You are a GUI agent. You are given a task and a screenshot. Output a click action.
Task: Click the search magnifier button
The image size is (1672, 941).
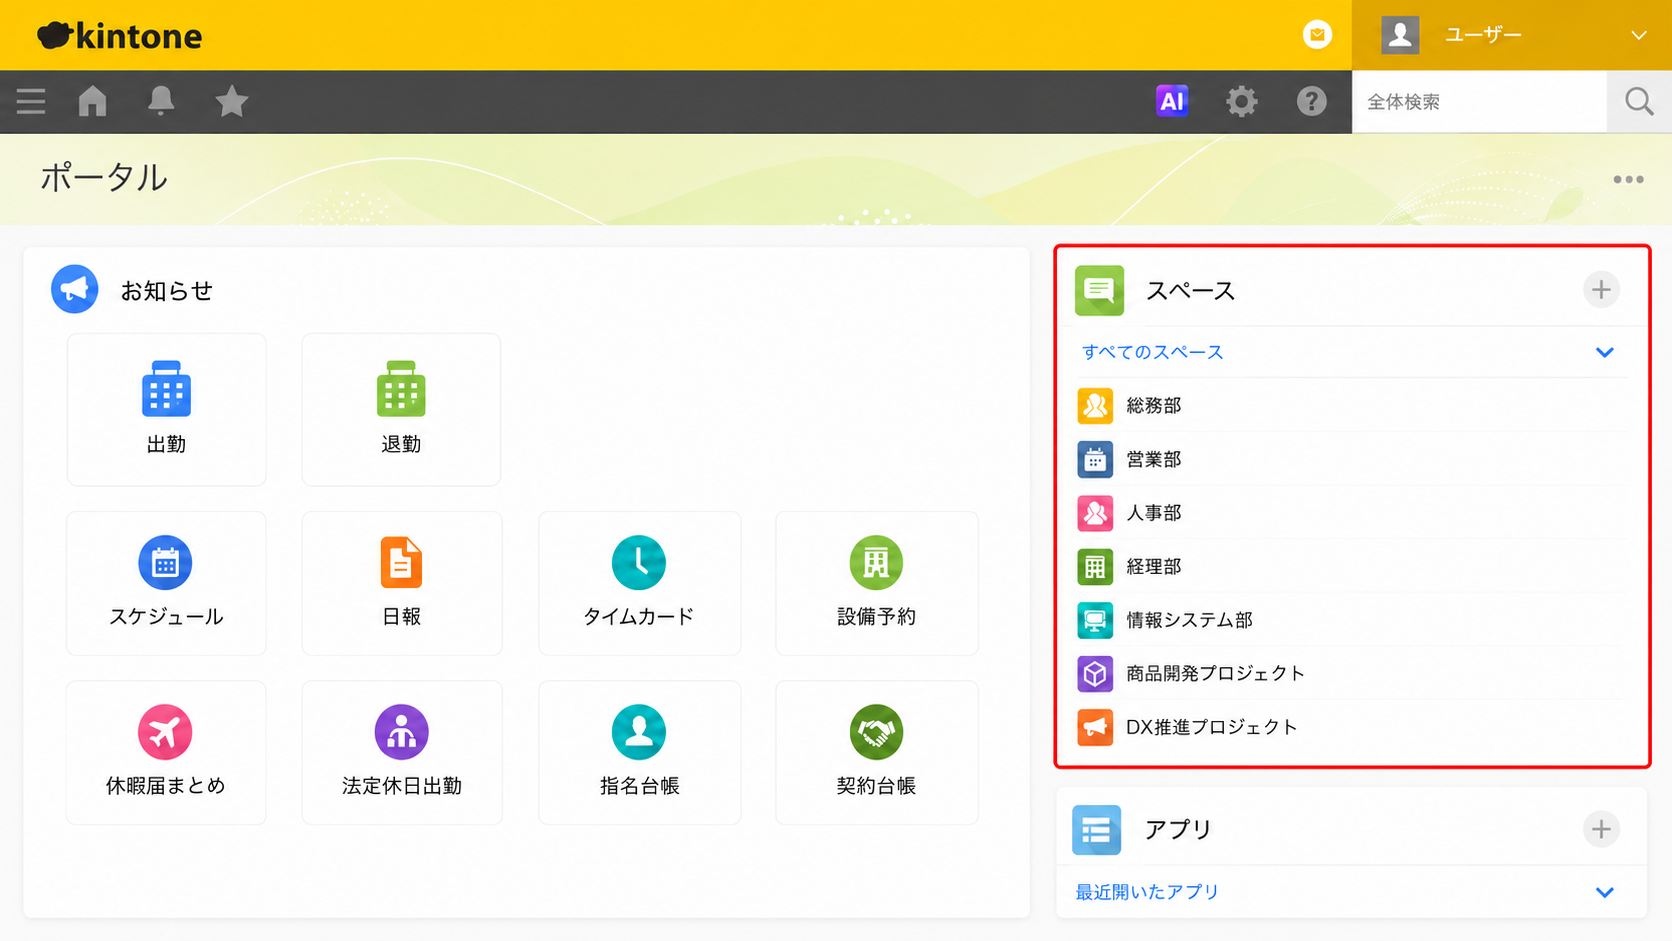1639,101
